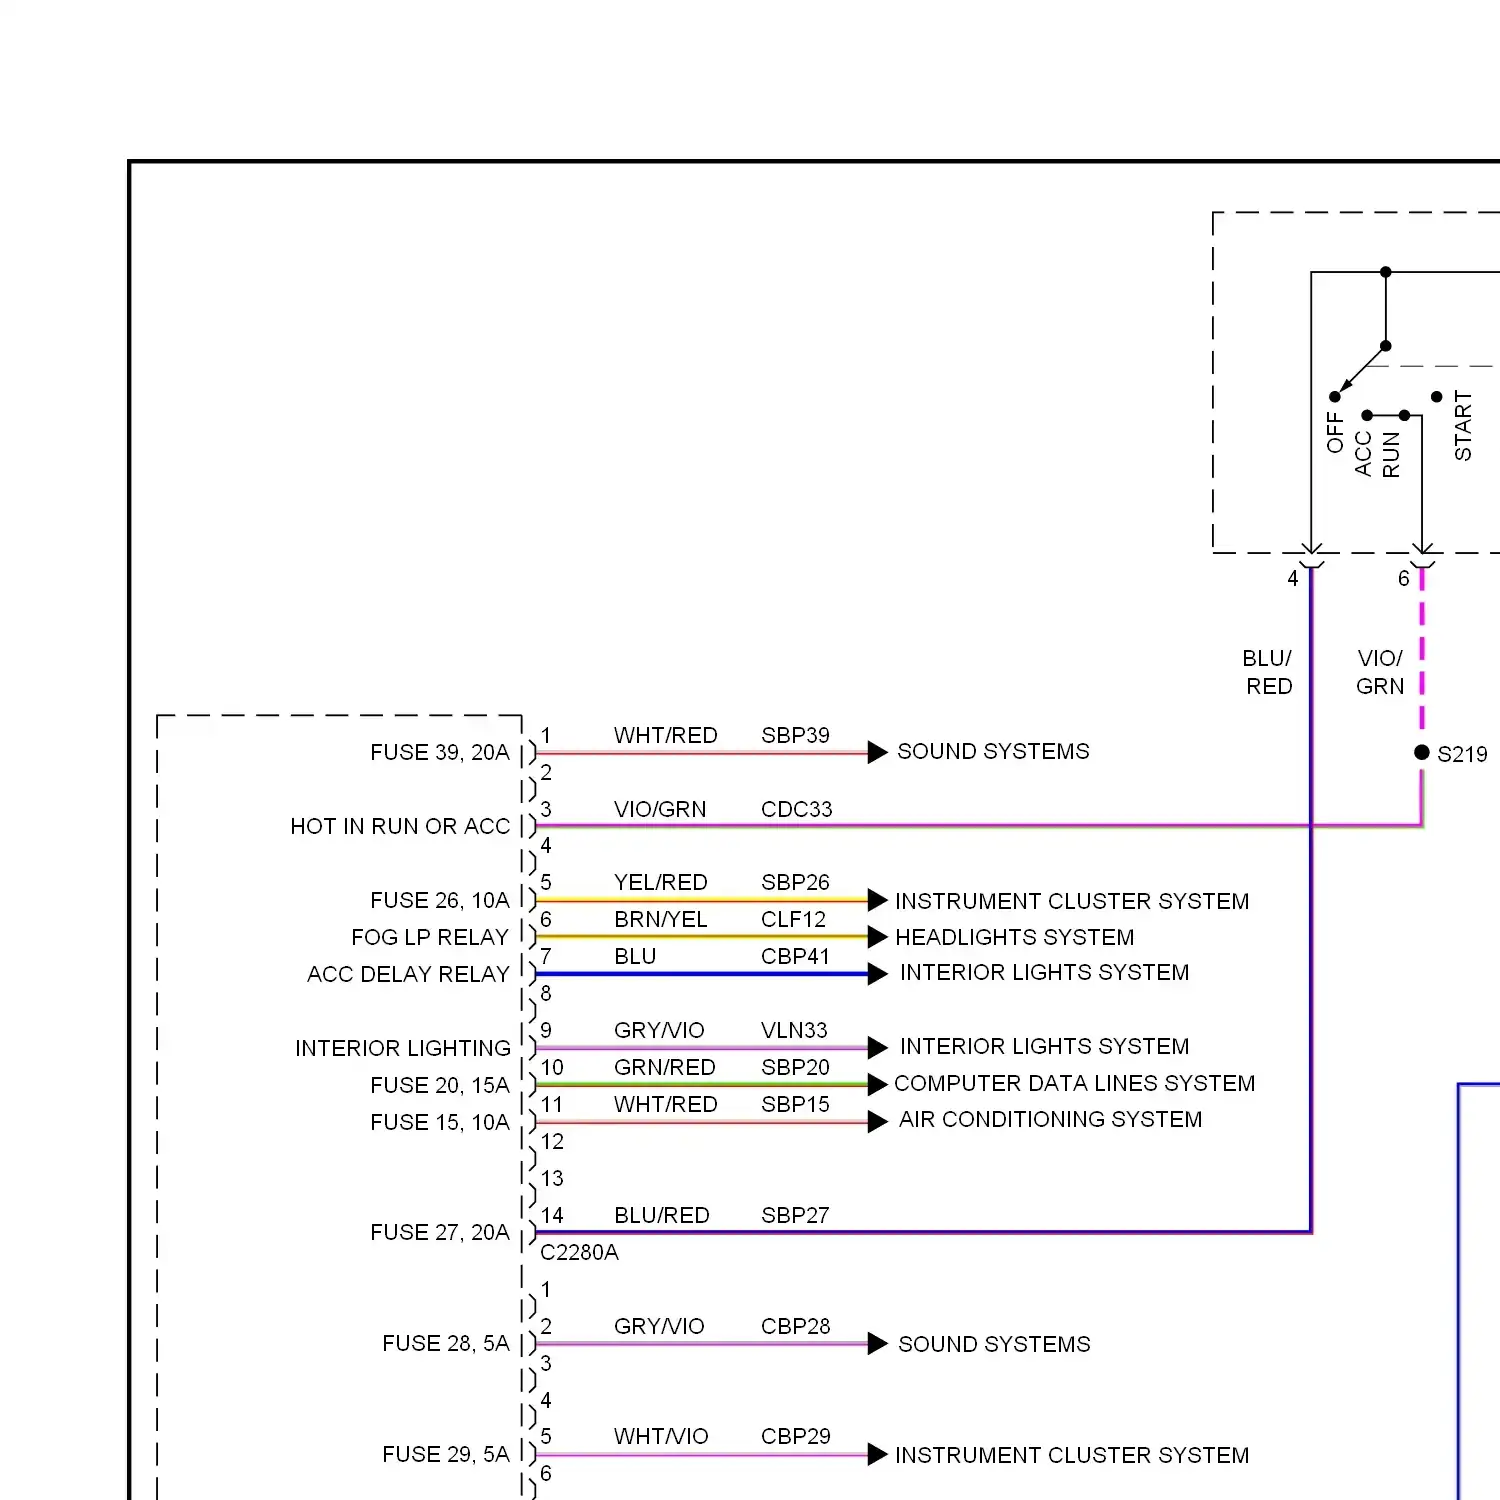Viewport: 1500px width, 1500px height.
Task: Click the FUSE 39, 20A label
Action: pyautogui.click(x=440, y=752)
